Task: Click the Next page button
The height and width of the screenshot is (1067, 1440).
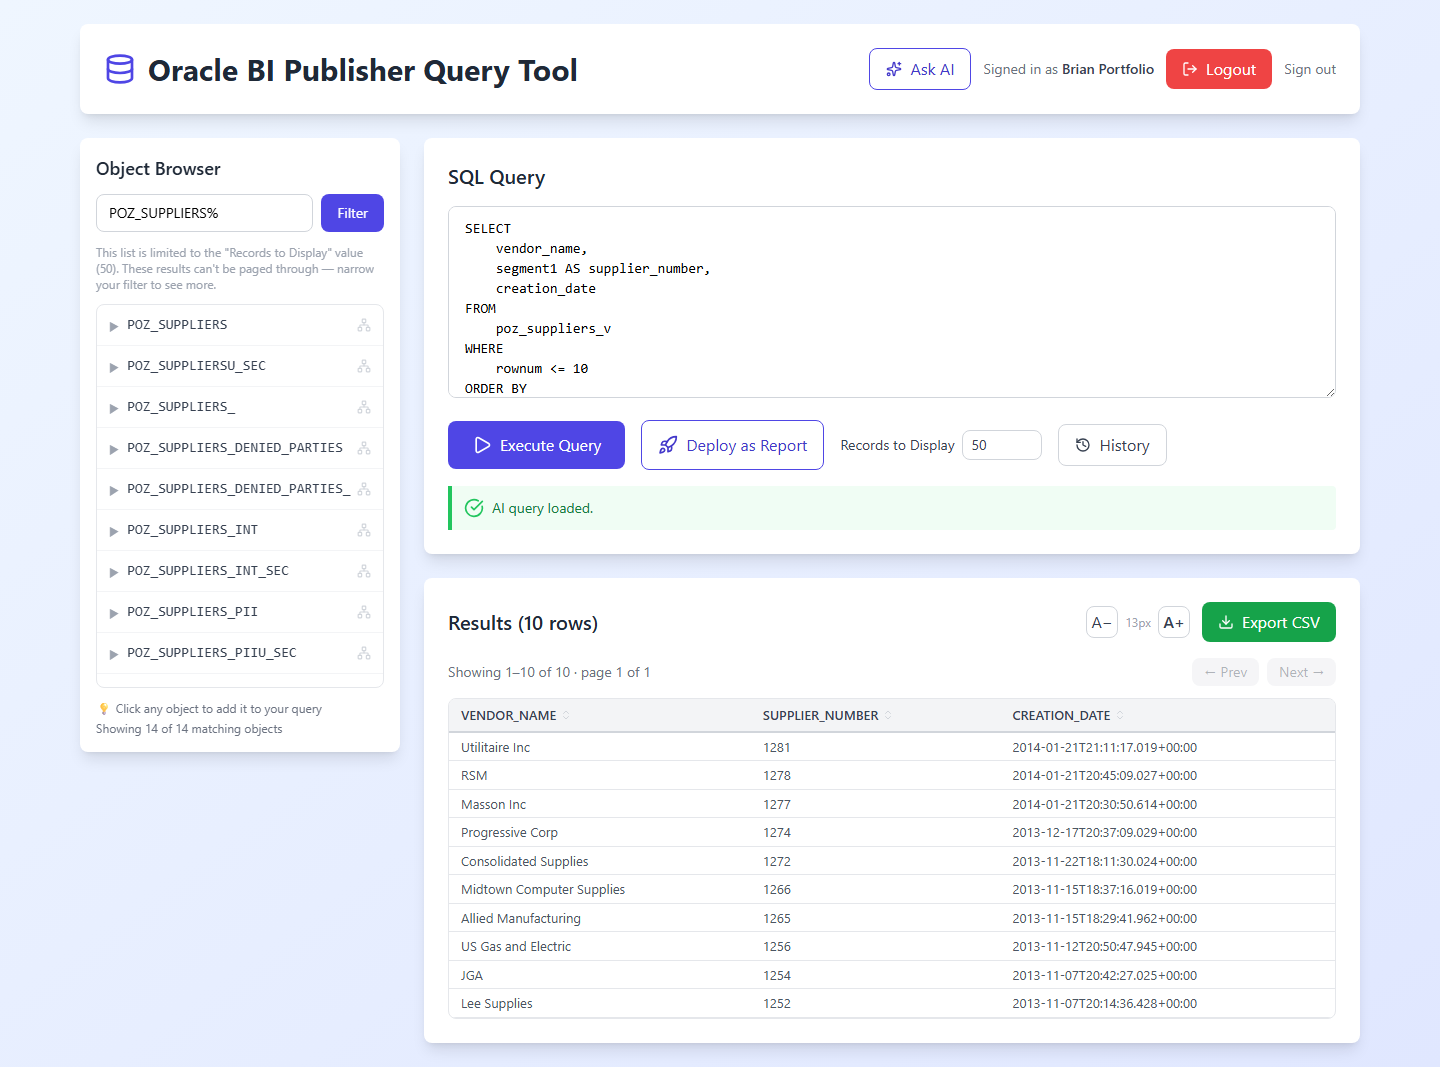Action: 1301,672
